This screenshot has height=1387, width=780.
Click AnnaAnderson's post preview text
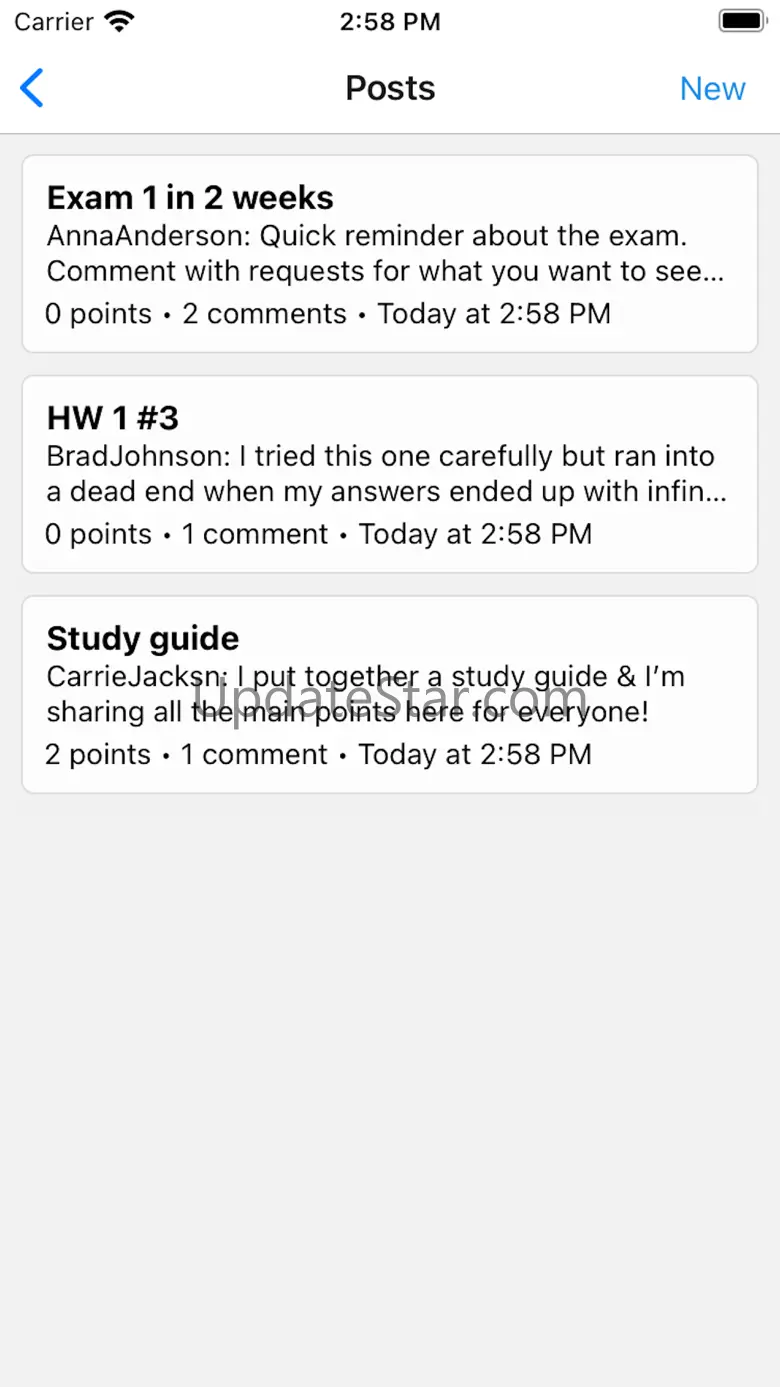[x=385, y=254]
